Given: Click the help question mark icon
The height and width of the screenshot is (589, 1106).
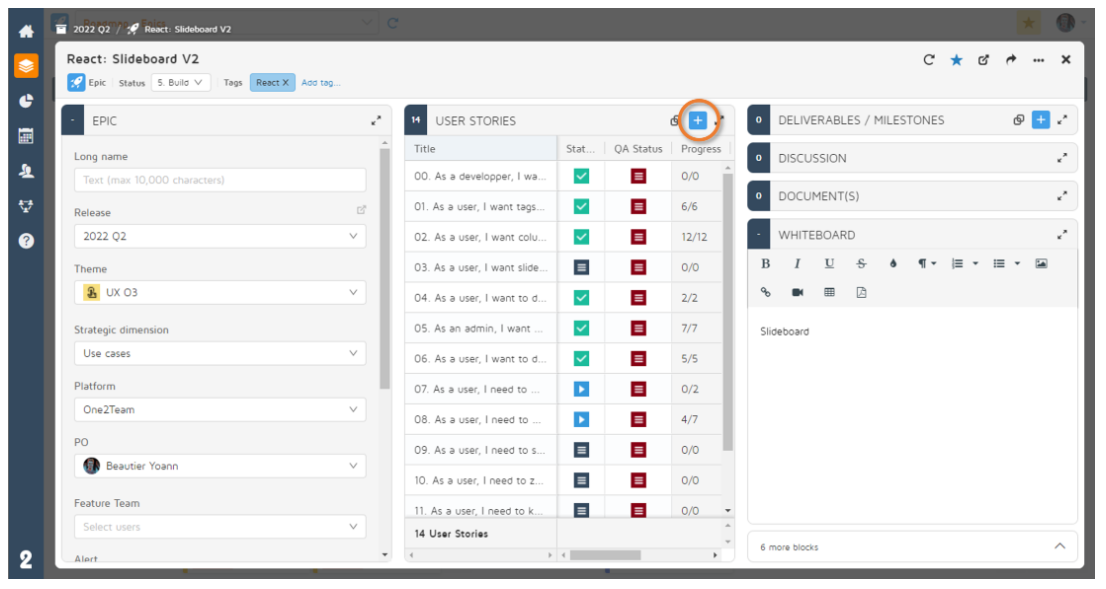Looking at the screenshot, I should click(x=26, y=241).
